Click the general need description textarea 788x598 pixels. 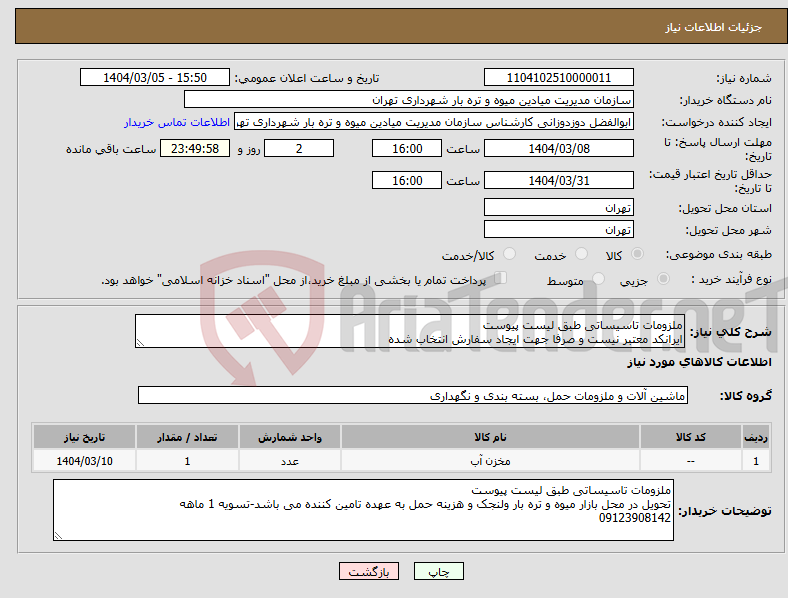pos(410,331)
